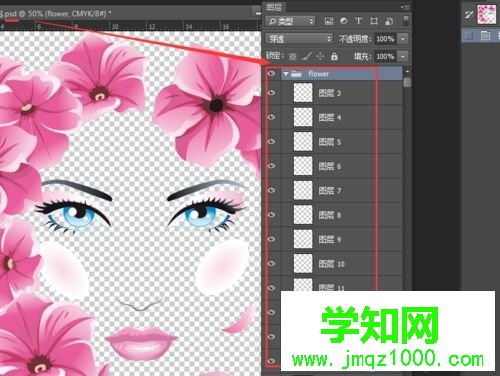This screenshot has height=376, width=500.
Task: Click the 图层 8 layer thumbnail
Action: 303,214
